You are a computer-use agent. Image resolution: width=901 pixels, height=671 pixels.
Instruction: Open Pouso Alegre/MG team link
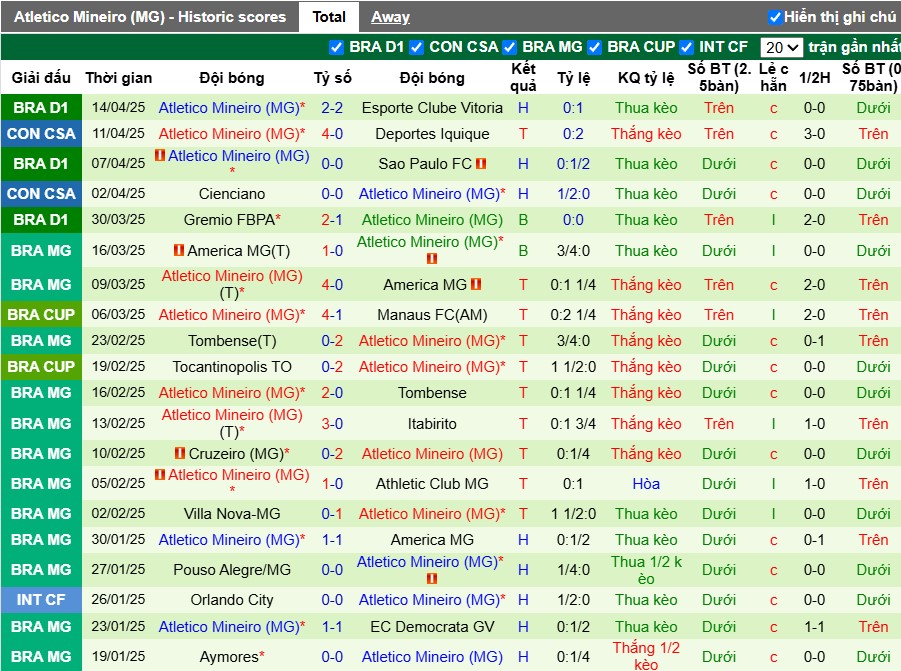coord(232,570)
